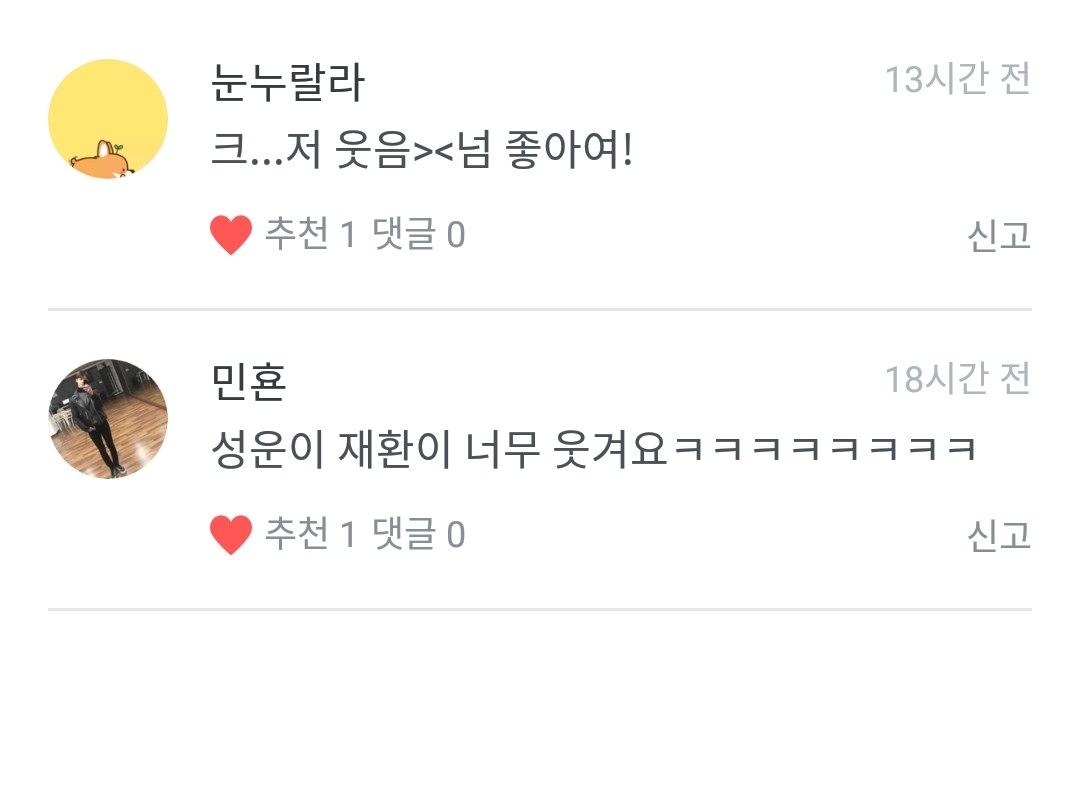Select the 추천 1 label under 민효's comment
The height and width of the screenshot is (810, 1080).
(311, 534)
